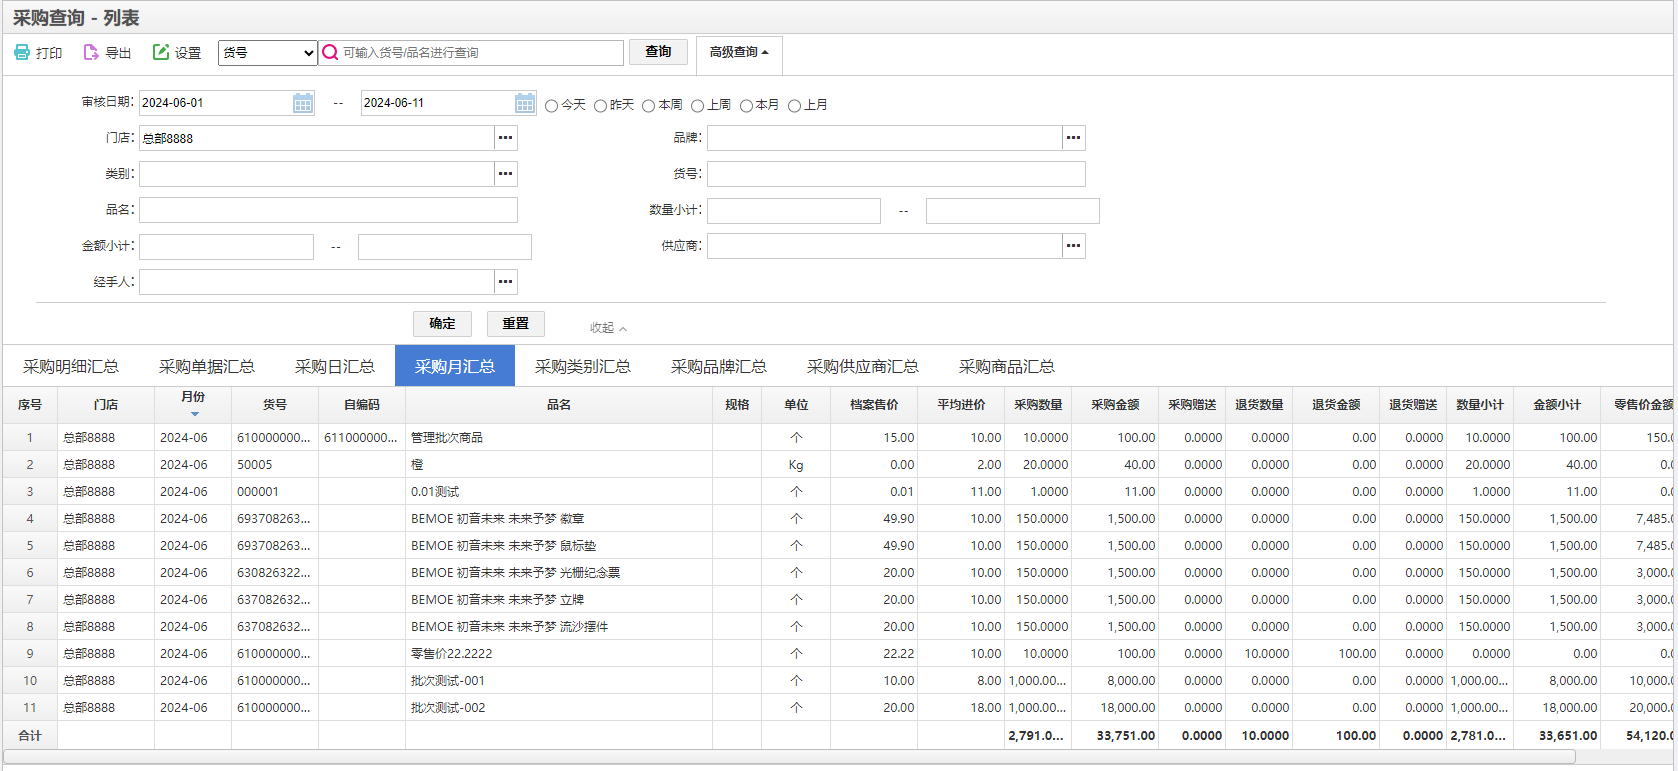This screenshot has height=771, width=1678.
Task: Click the 确定 confirm button
Action: [442, 324]
